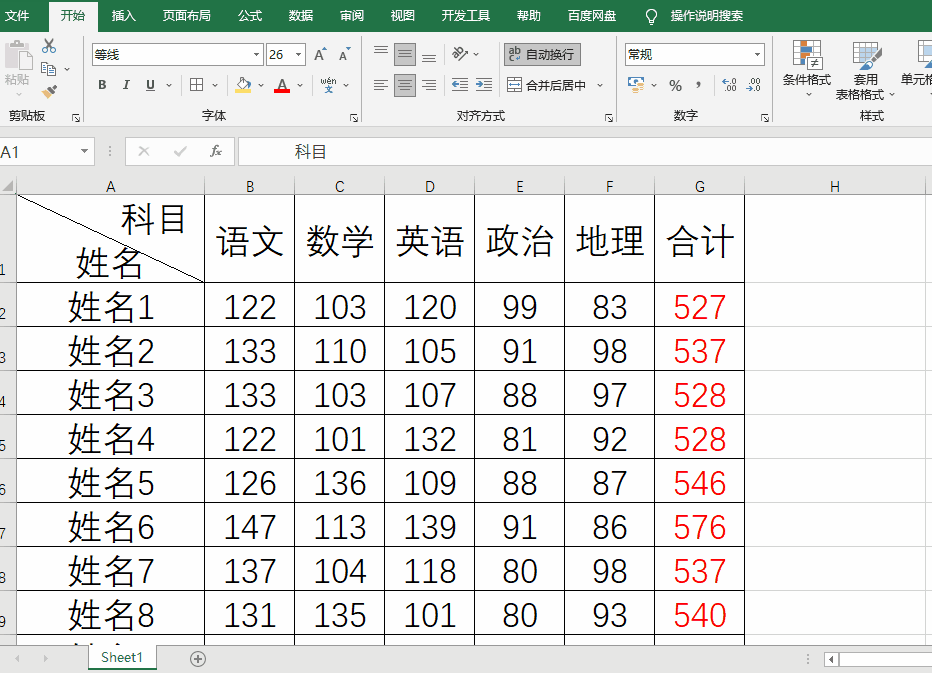Open the font name dropdown 等线
Image resolution: width=932 pixels, height=673 pixels.
click(x=256, y=55)
